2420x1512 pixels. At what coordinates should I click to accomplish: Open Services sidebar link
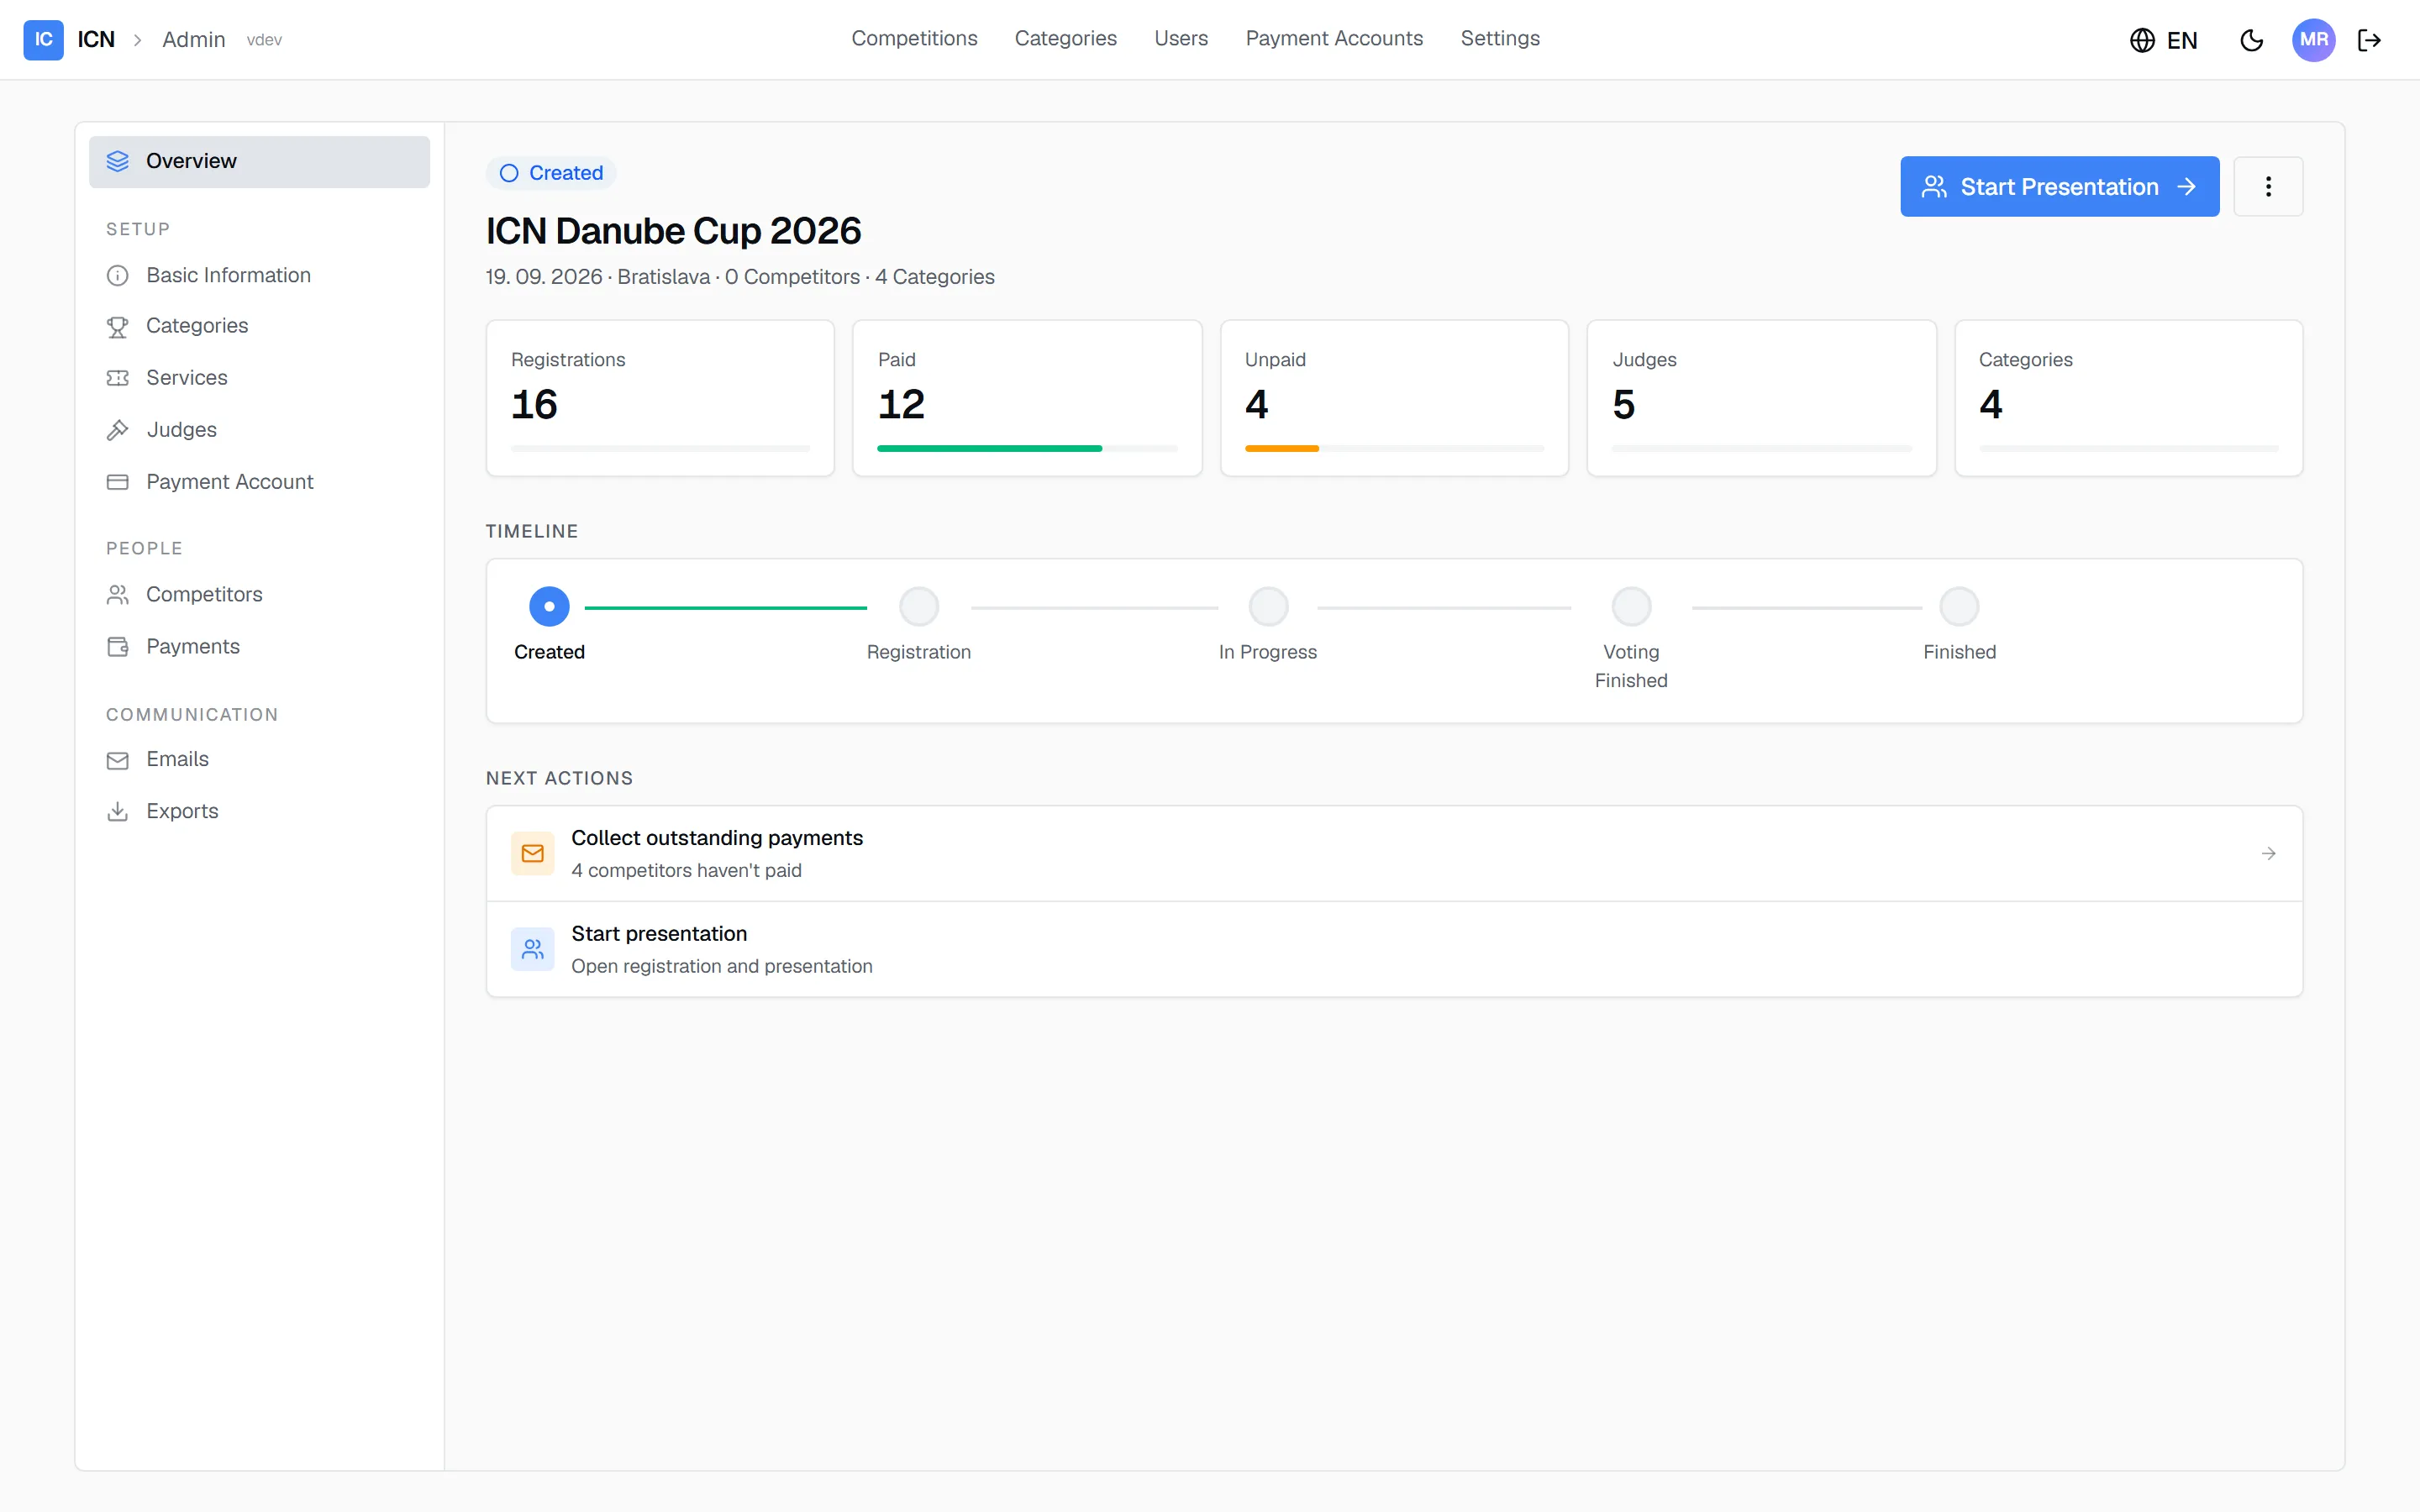tap(259, 378)
